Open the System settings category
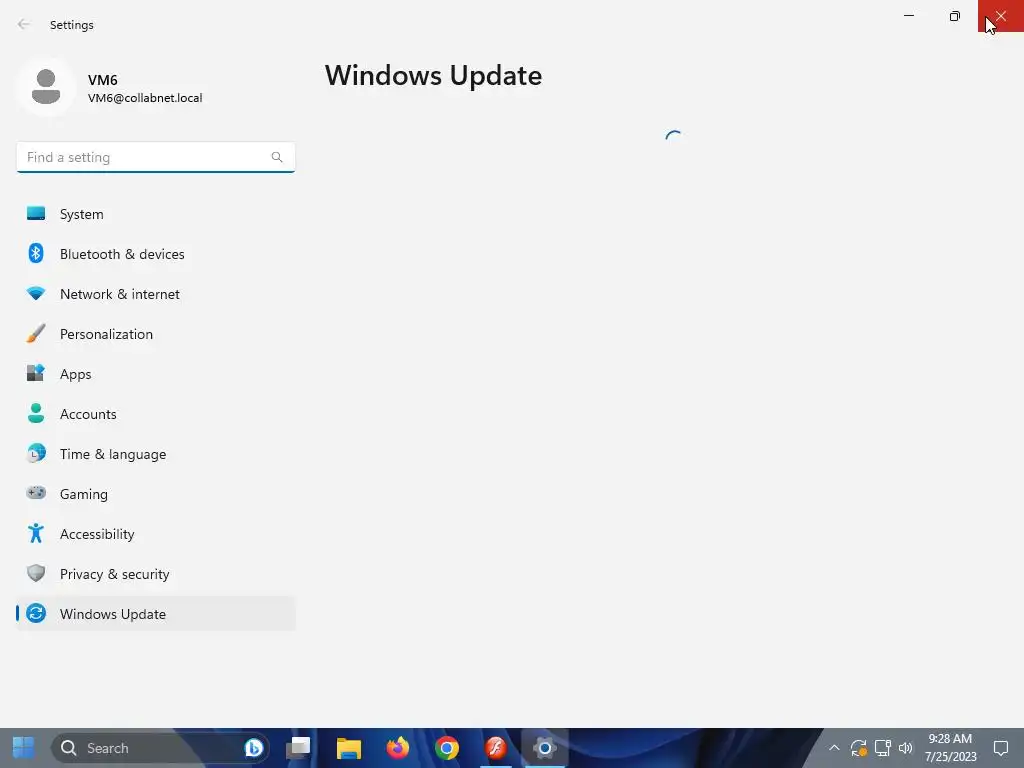 click(155, 214)
